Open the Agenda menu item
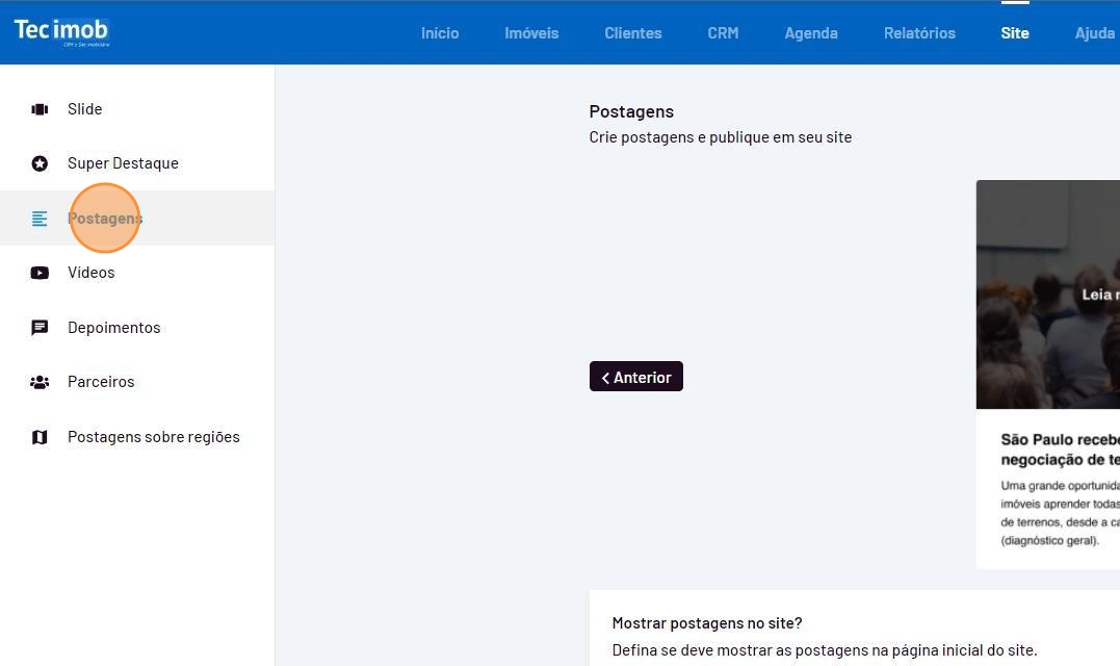 click(x=810, y=33)
